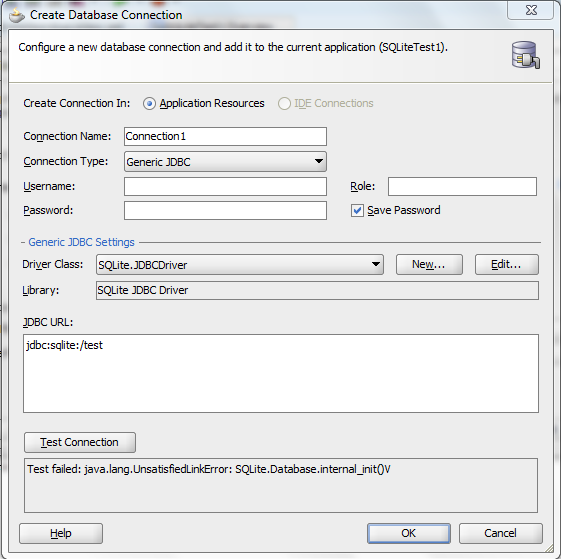Confirm with the OK button

point(409,533)
